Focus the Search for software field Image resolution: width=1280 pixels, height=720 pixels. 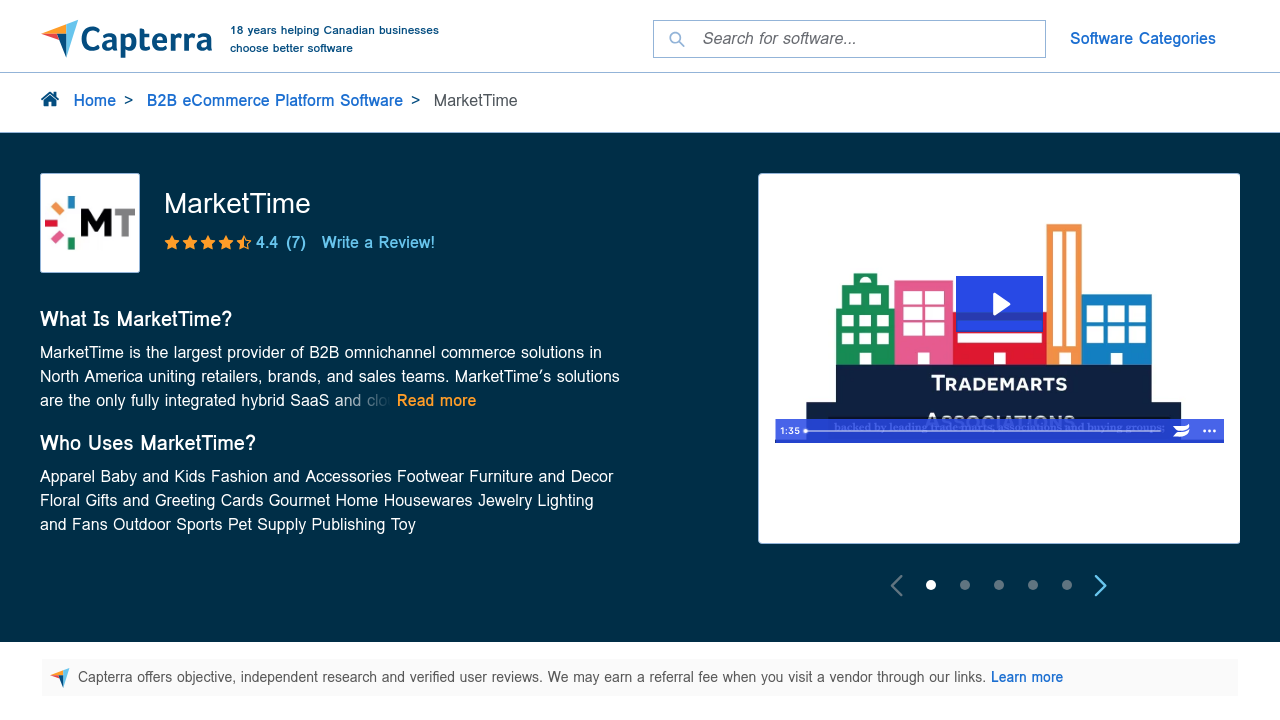coord(849,39)
